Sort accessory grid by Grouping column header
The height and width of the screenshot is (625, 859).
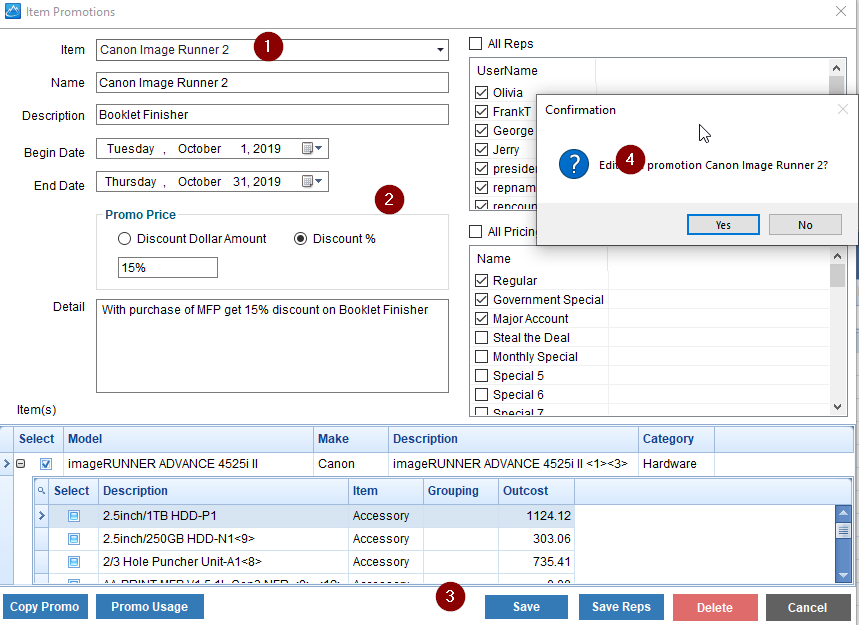coord(461,491)
